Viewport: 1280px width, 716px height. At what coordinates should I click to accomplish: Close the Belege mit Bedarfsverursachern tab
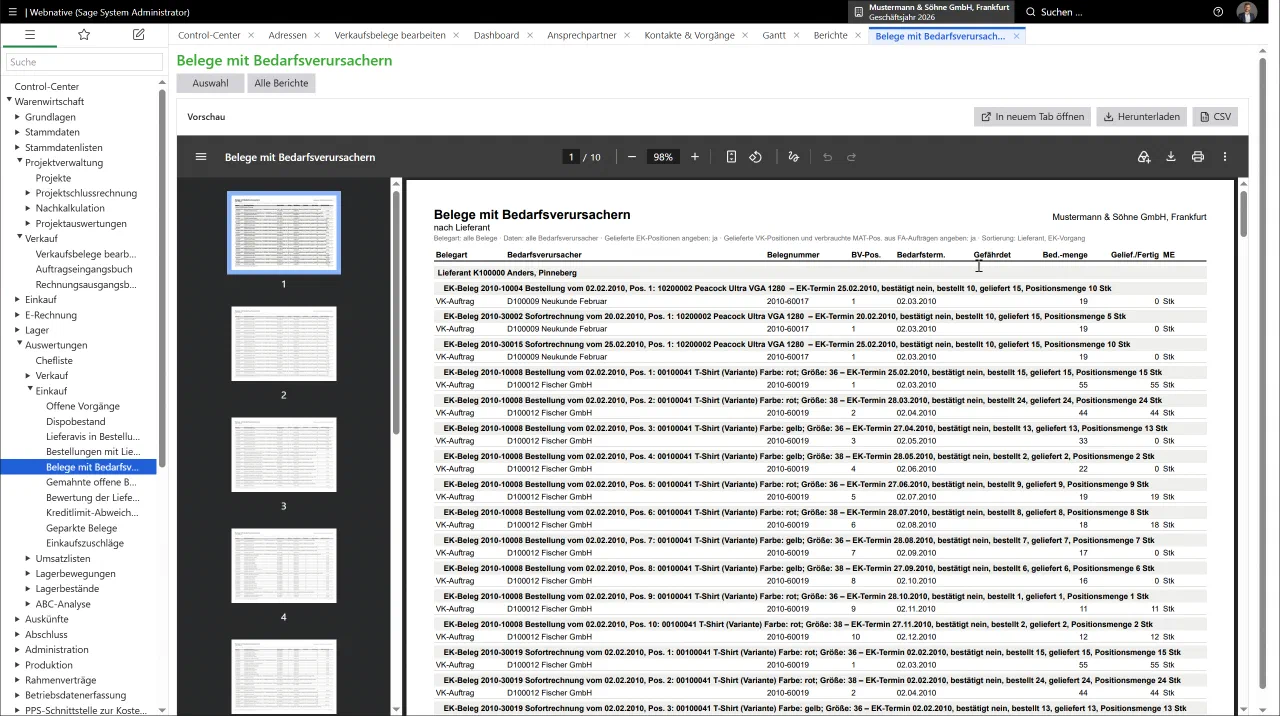tap(1016, 35)
